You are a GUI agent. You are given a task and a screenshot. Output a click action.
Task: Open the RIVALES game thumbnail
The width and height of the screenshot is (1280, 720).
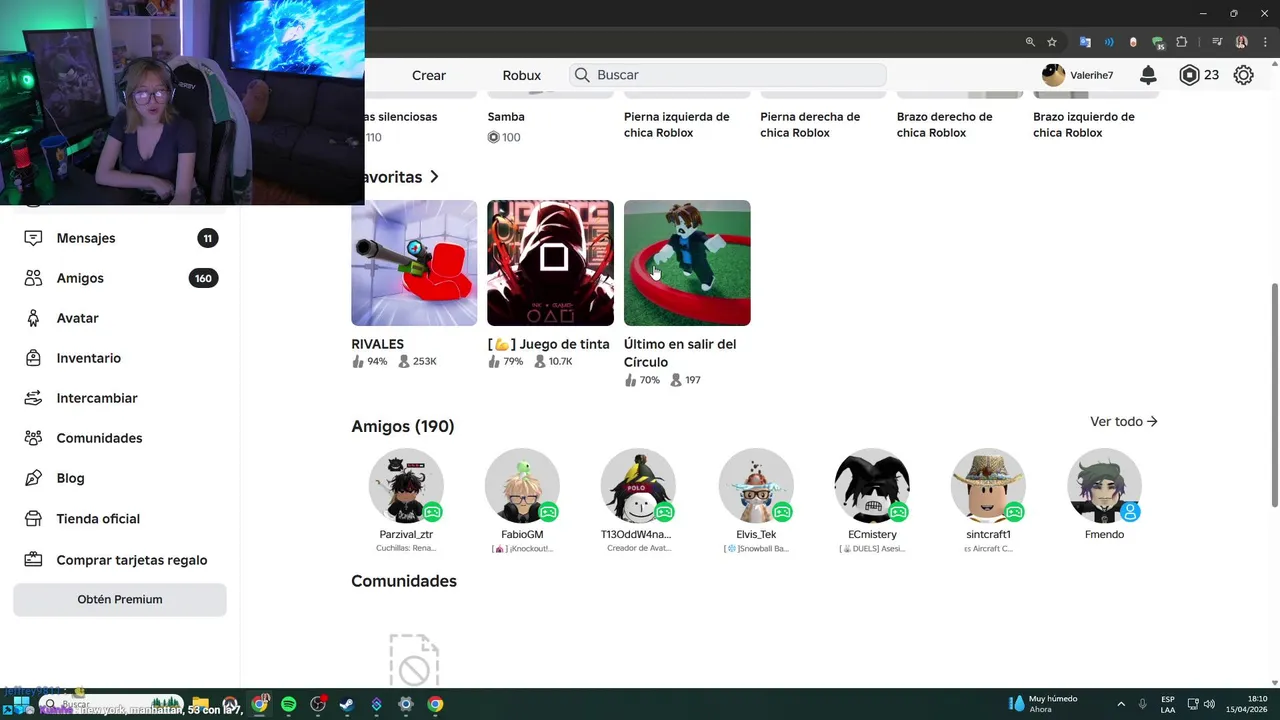[414, 263]
